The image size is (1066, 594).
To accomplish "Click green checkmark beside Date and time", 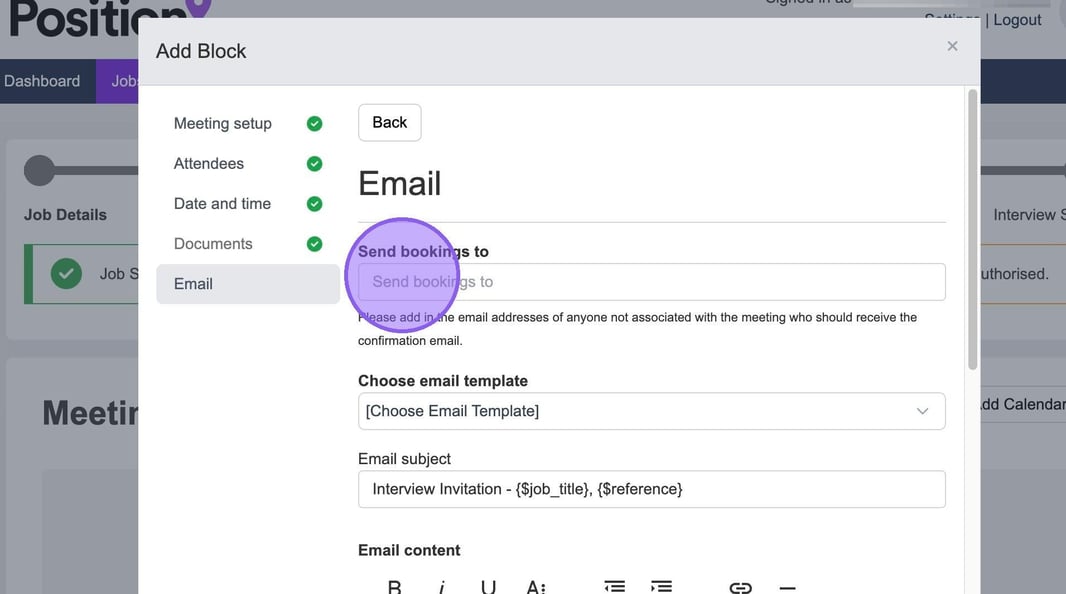I will (314, 204).
